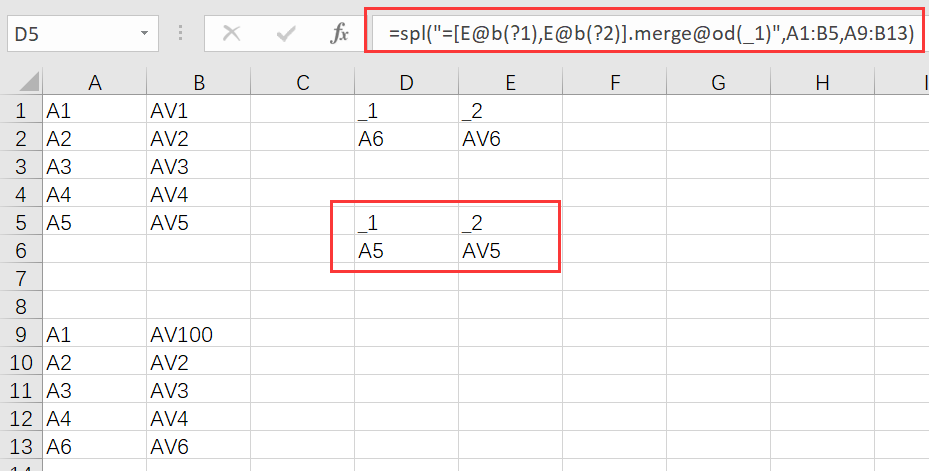Select cell B9 containing AV100
929x471 pixels.
pyautogui.click(x=198, y=334)
